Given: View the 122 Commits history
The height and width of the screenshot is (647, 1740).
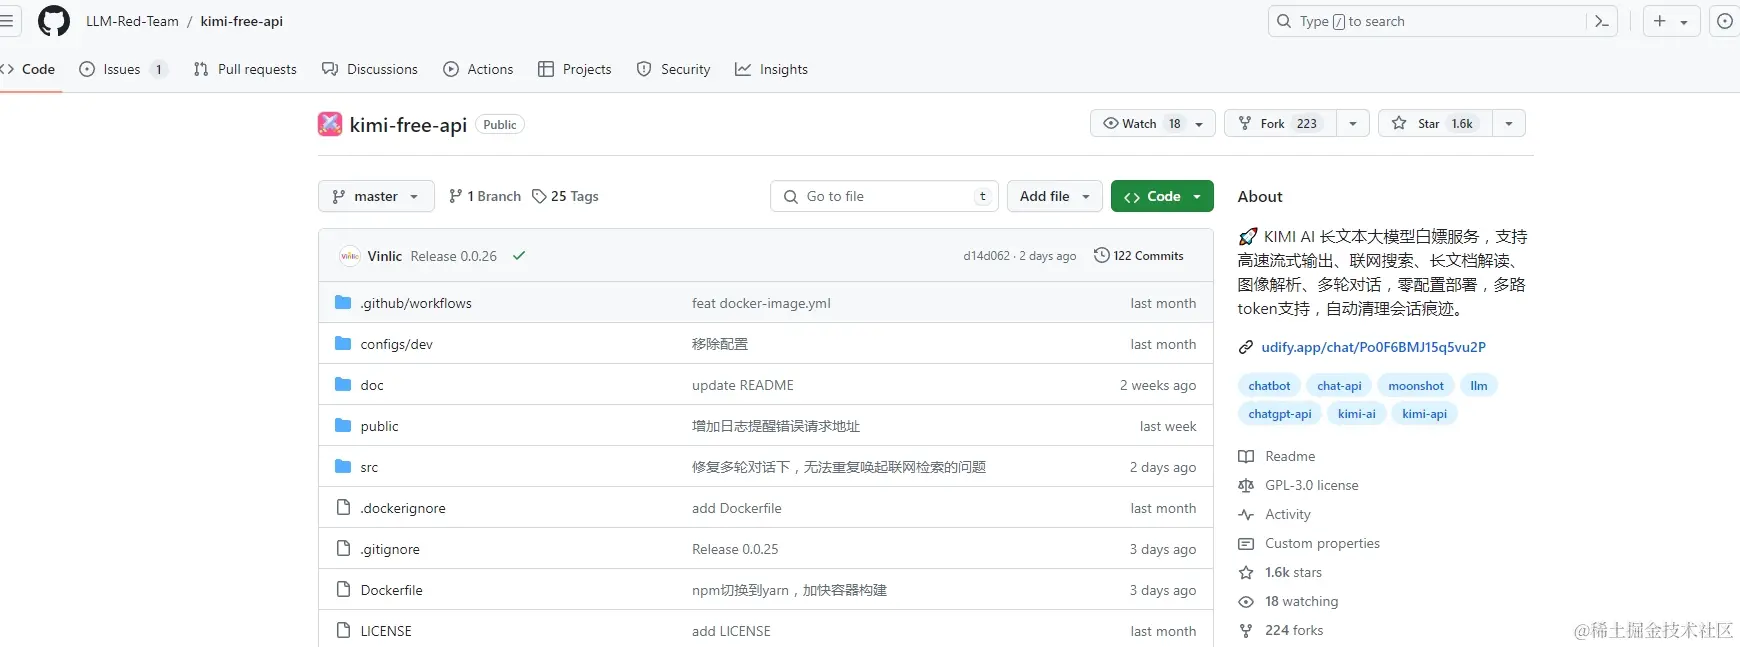Looking at the screenshot, I should [1139, 255].
